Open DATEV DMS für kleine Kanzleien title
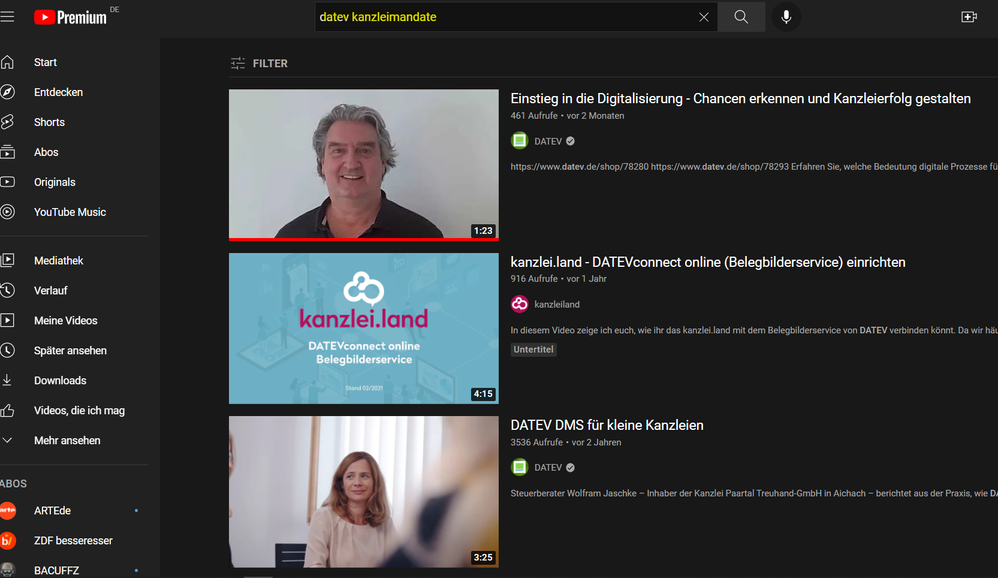998x578 pixels. [x=607, y=425]
